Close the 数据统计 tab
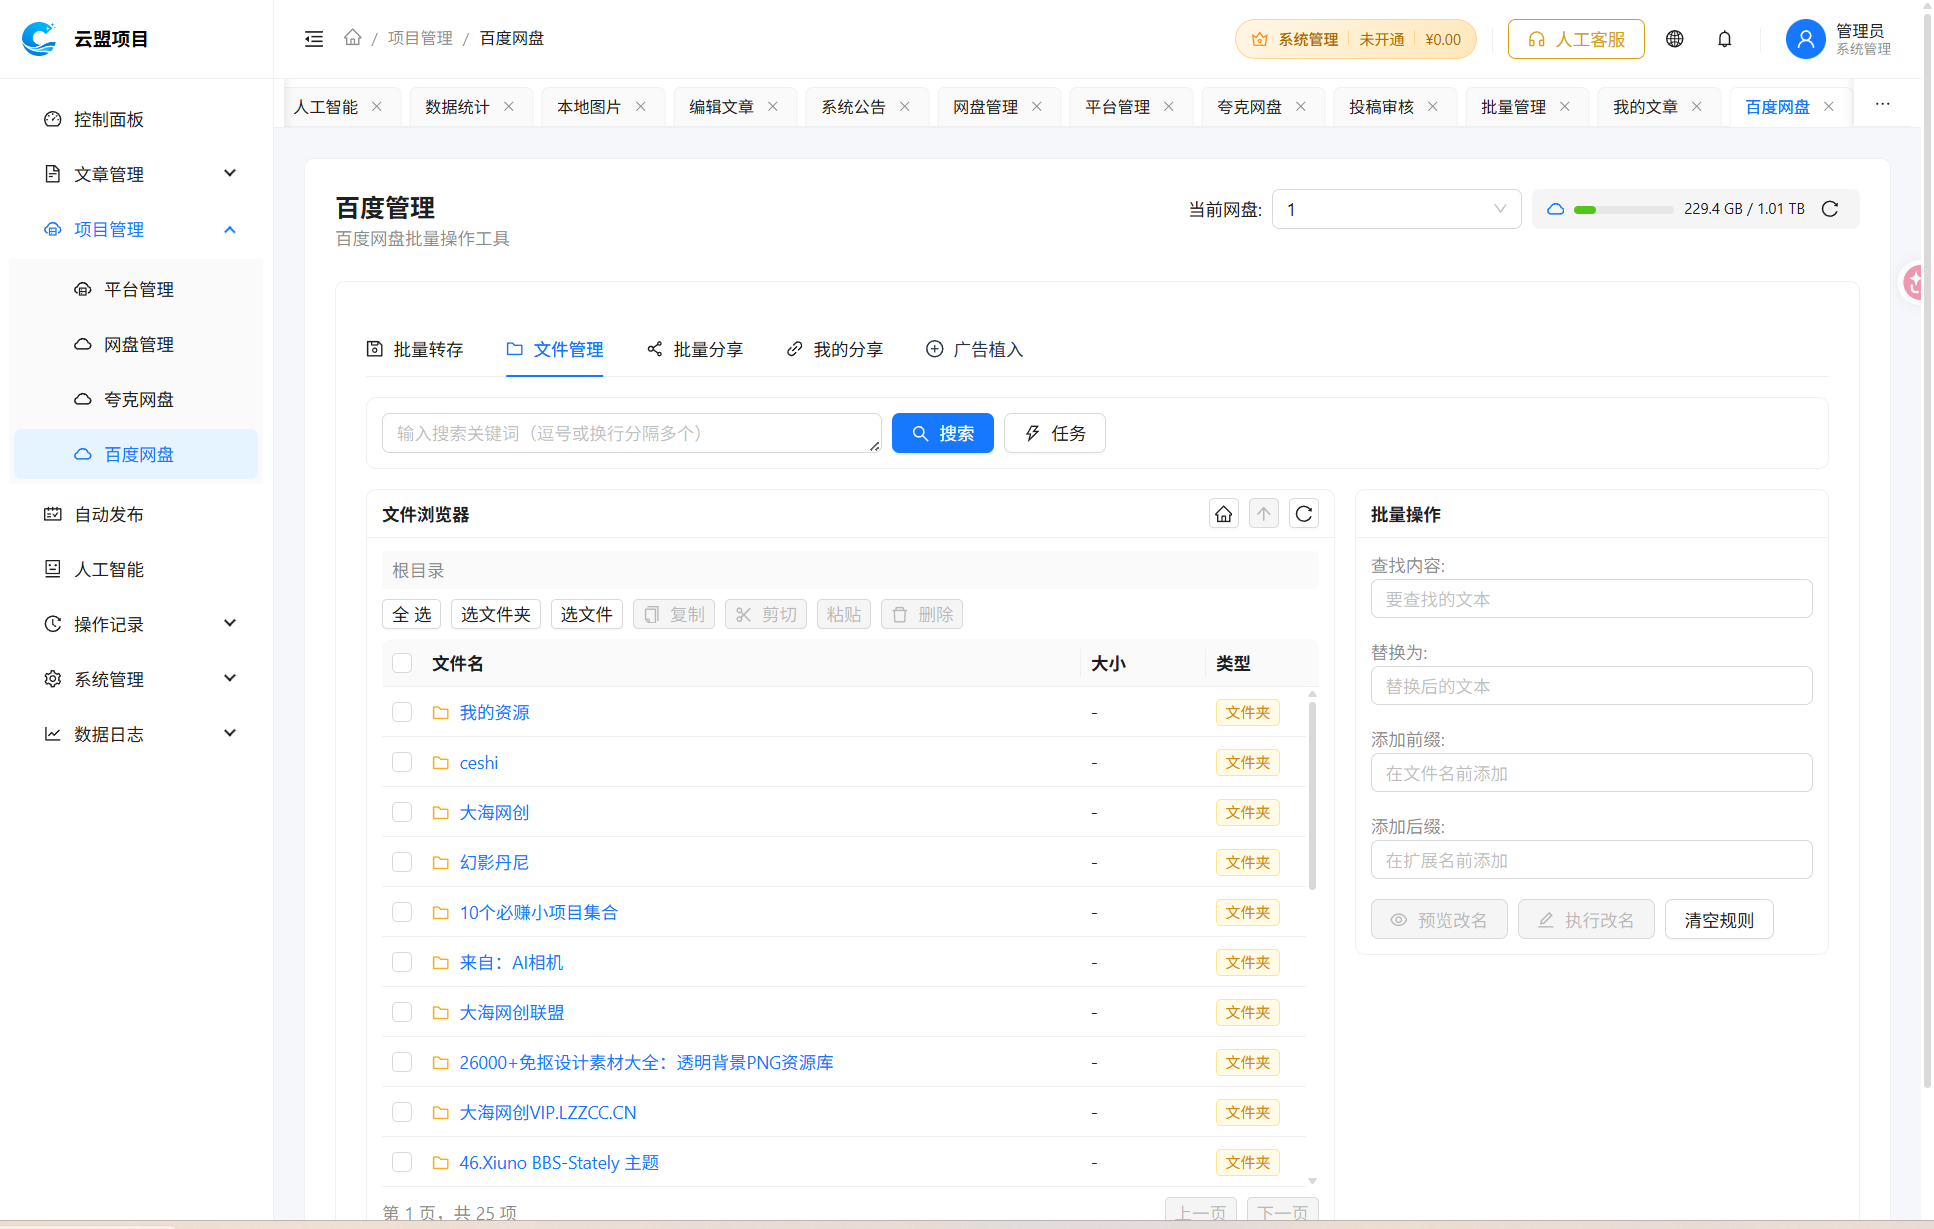Viewport: 1934px width, 1229px height. [x=509, y=106]
